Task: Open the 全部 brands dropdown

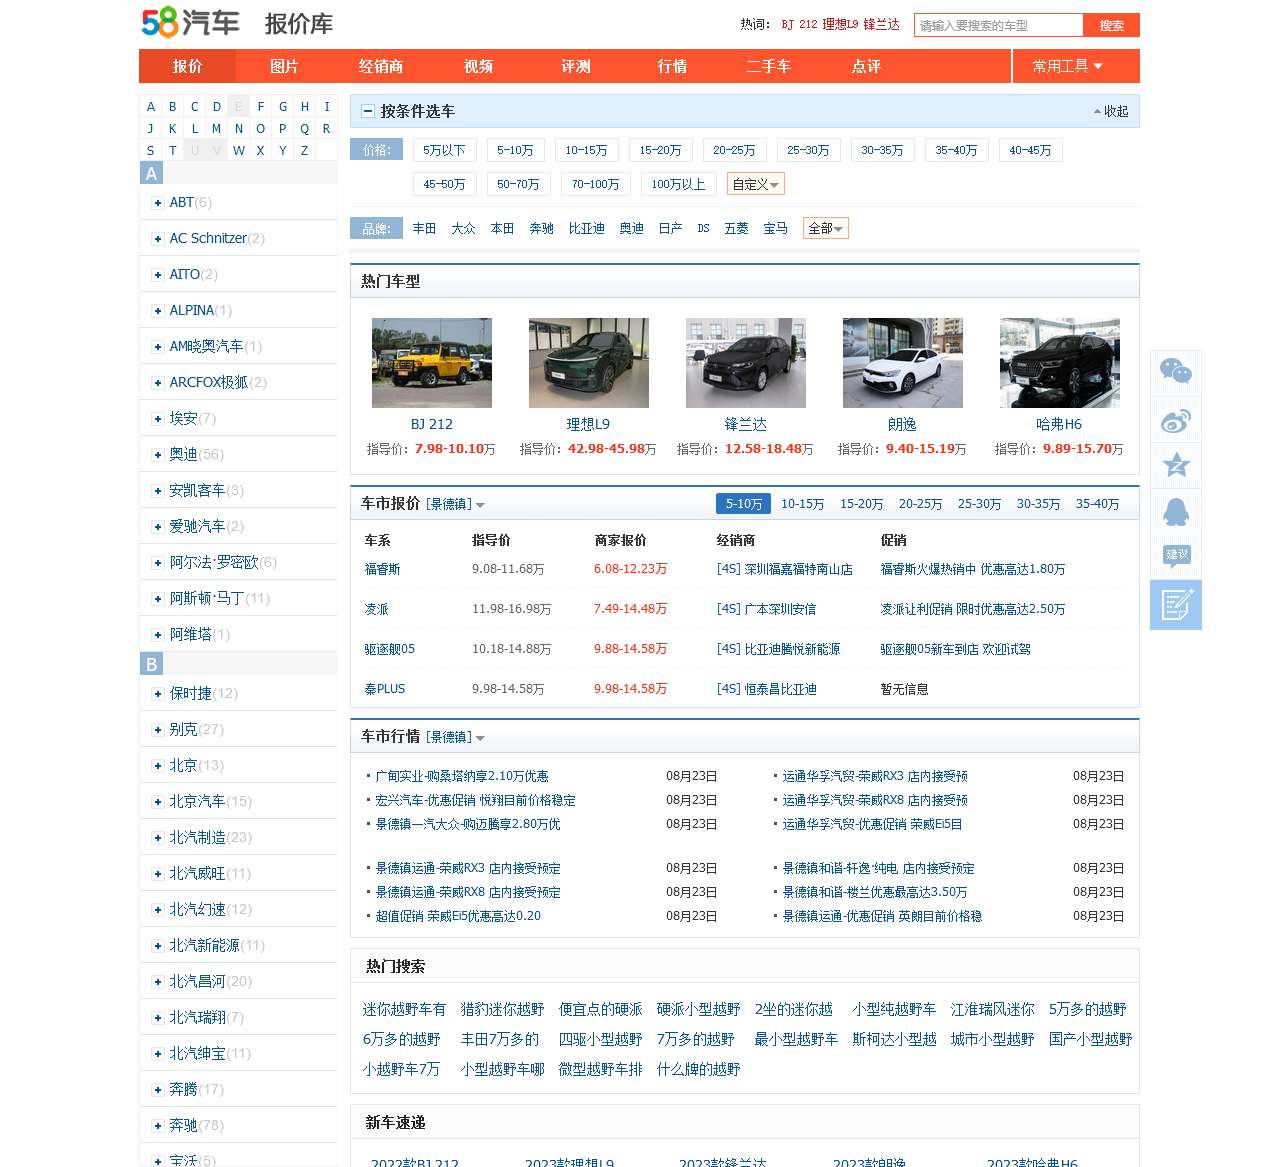Action: click(825, 228)
